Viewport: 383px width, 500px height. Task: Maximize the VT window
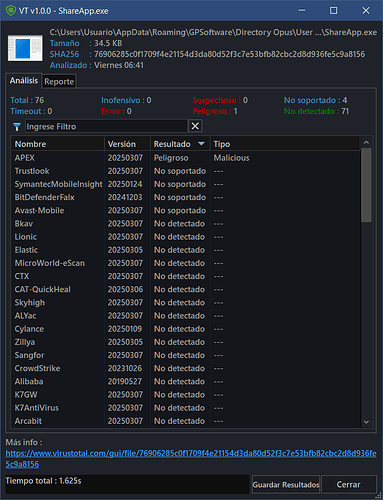coord(333,11)
